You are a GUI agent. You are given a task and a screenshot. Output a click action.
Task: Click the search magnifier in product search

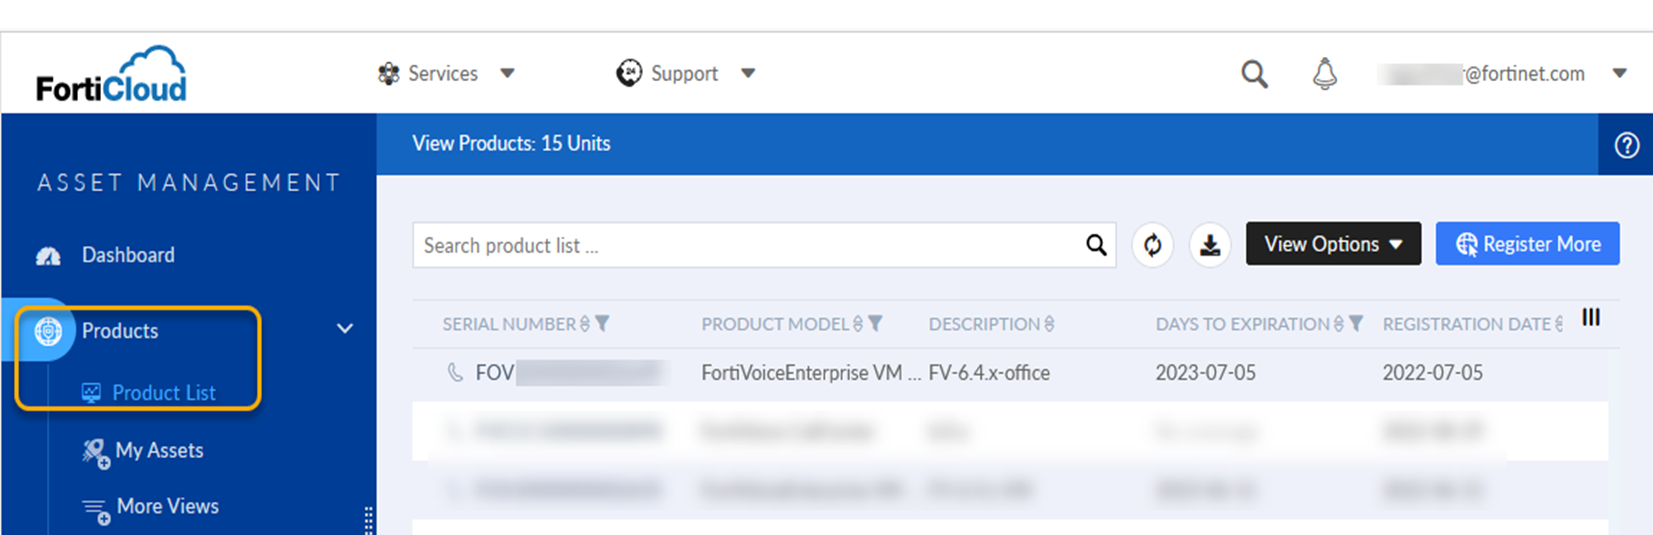(x=1096, y=245)
